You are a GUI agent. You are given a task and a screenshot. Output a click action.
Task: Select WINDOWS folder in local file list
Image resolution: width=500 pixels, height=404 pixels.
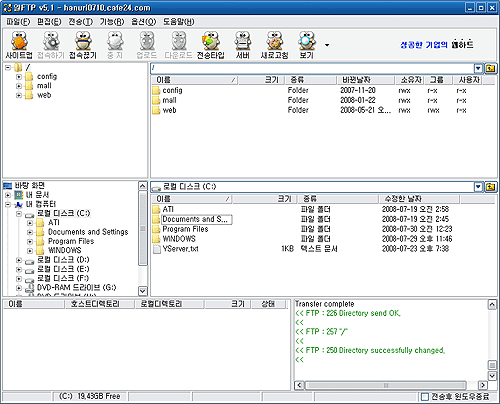tap(179, 239)
